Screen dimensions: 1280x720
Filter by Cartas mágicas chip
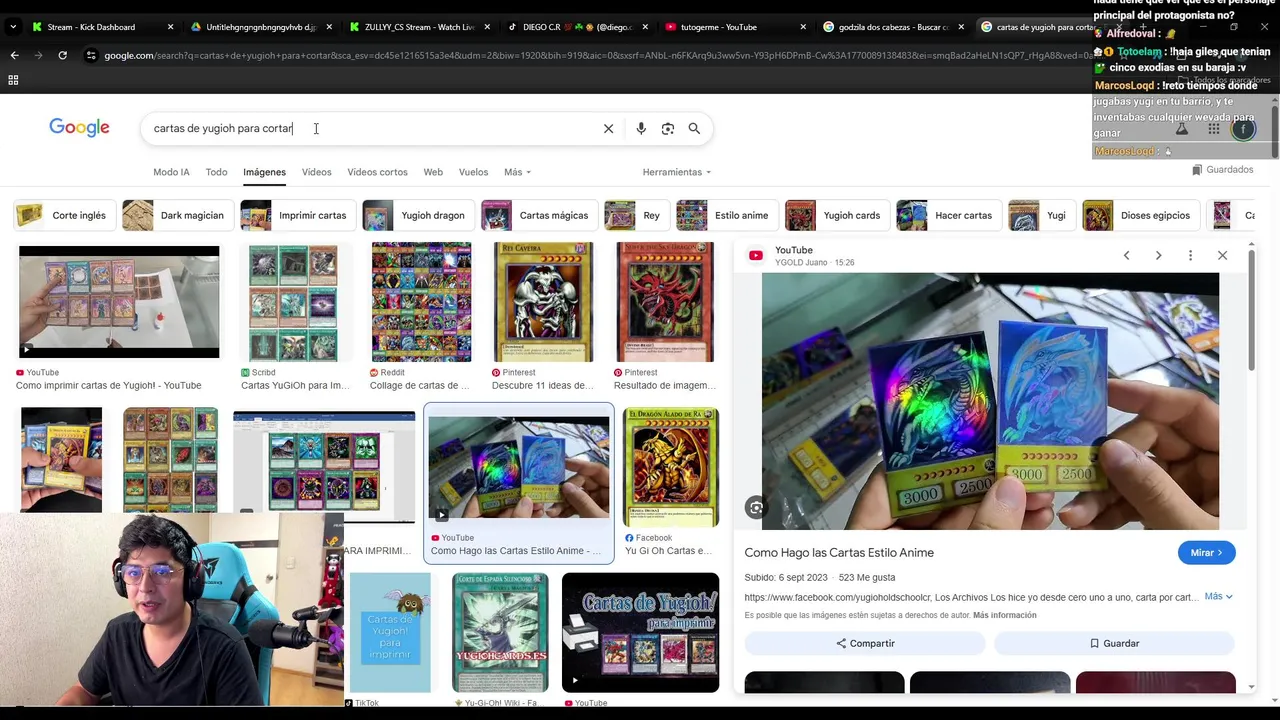click(x=538, y=215)
